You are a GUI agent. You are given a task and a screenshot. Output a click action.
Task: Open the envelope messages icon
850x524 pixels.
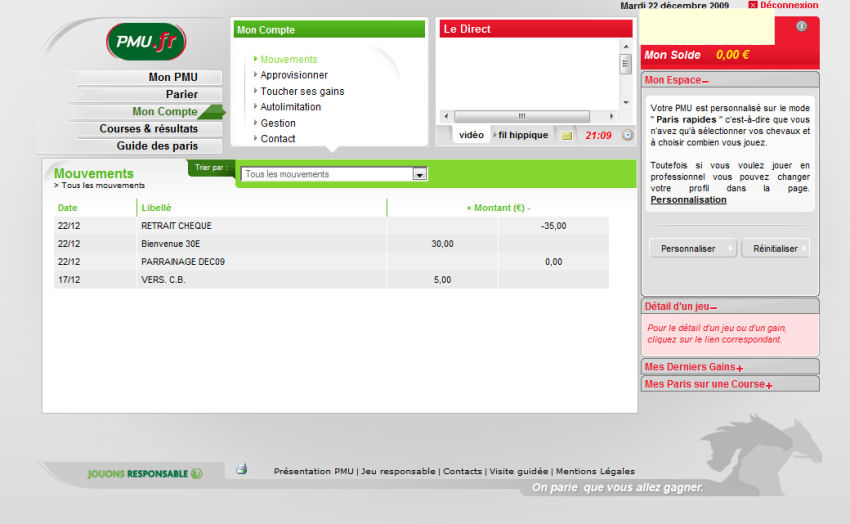(x=567, y=135)
